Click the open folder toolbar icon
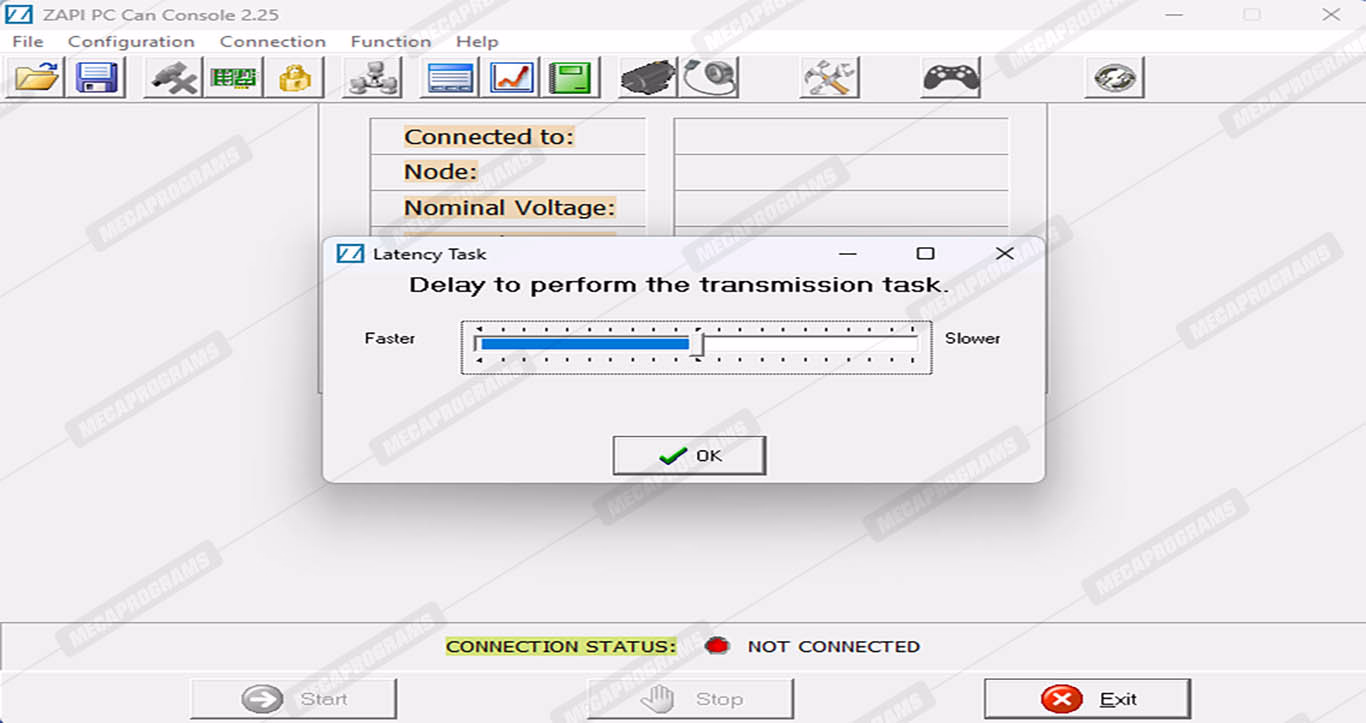 pos(36,77)
